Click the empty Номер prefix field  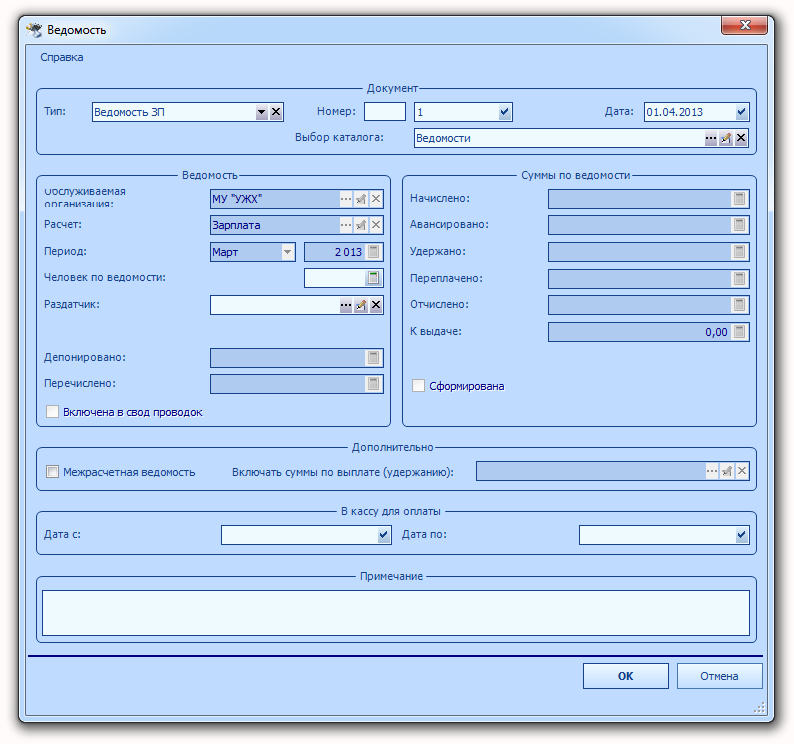(x=385, y=112)
